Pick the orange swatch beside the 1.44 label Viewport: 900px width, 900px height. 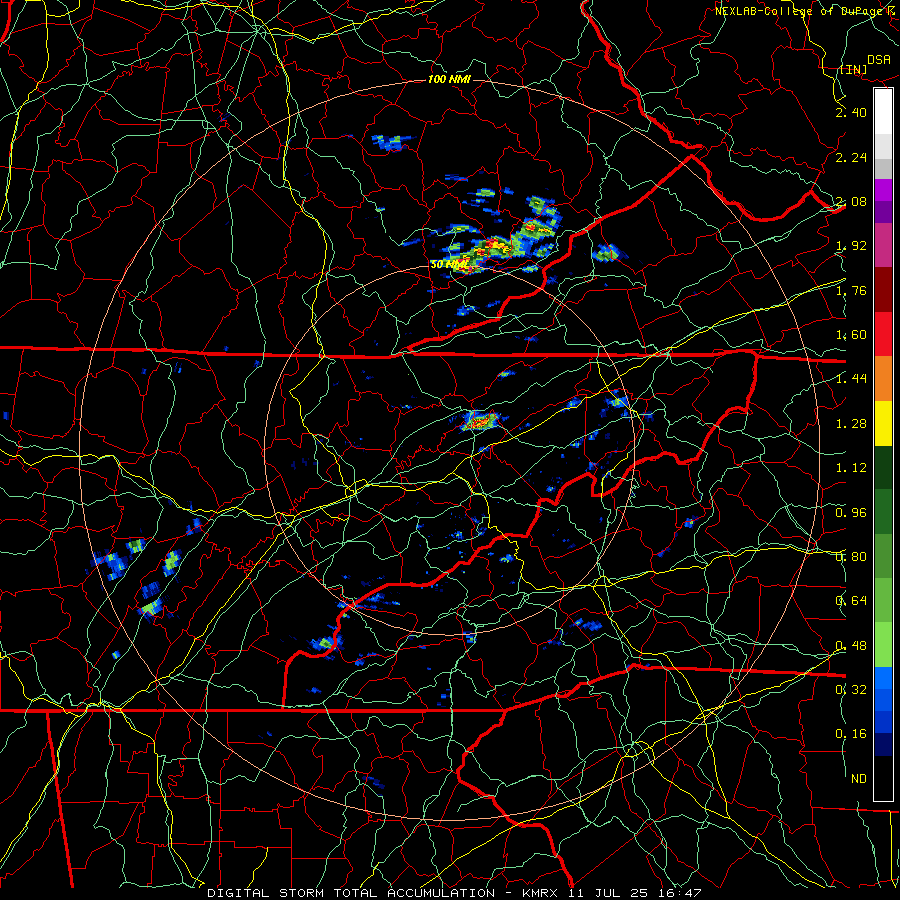(x=883, y=379)
